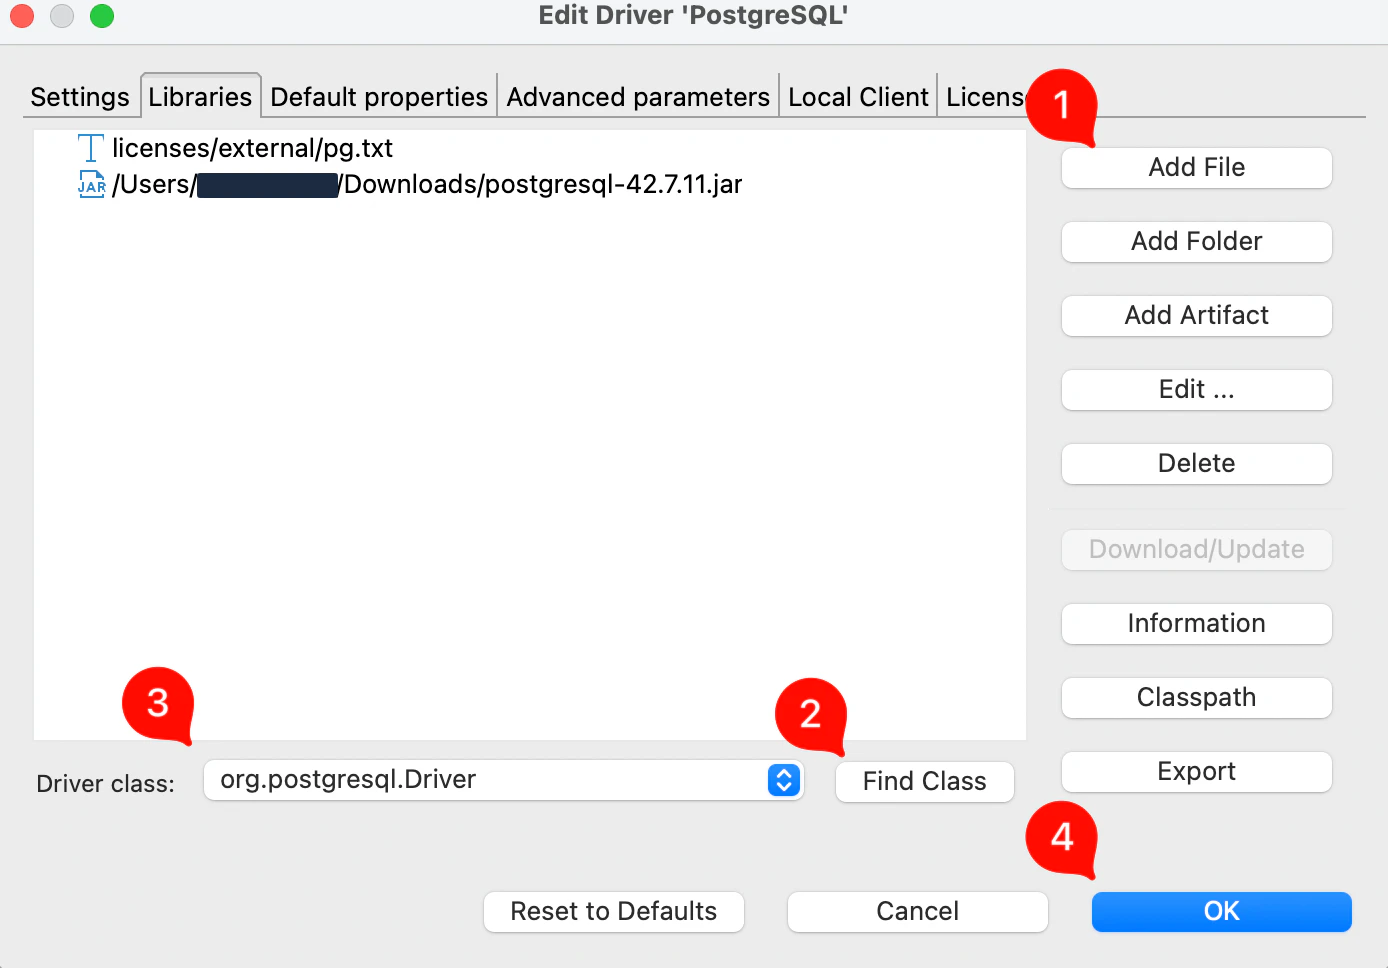Screen dimensions: 1388x968
Task: Click the JAR icon beside postgresql-42.7.11.jar
Action: (x=91, y=184)
